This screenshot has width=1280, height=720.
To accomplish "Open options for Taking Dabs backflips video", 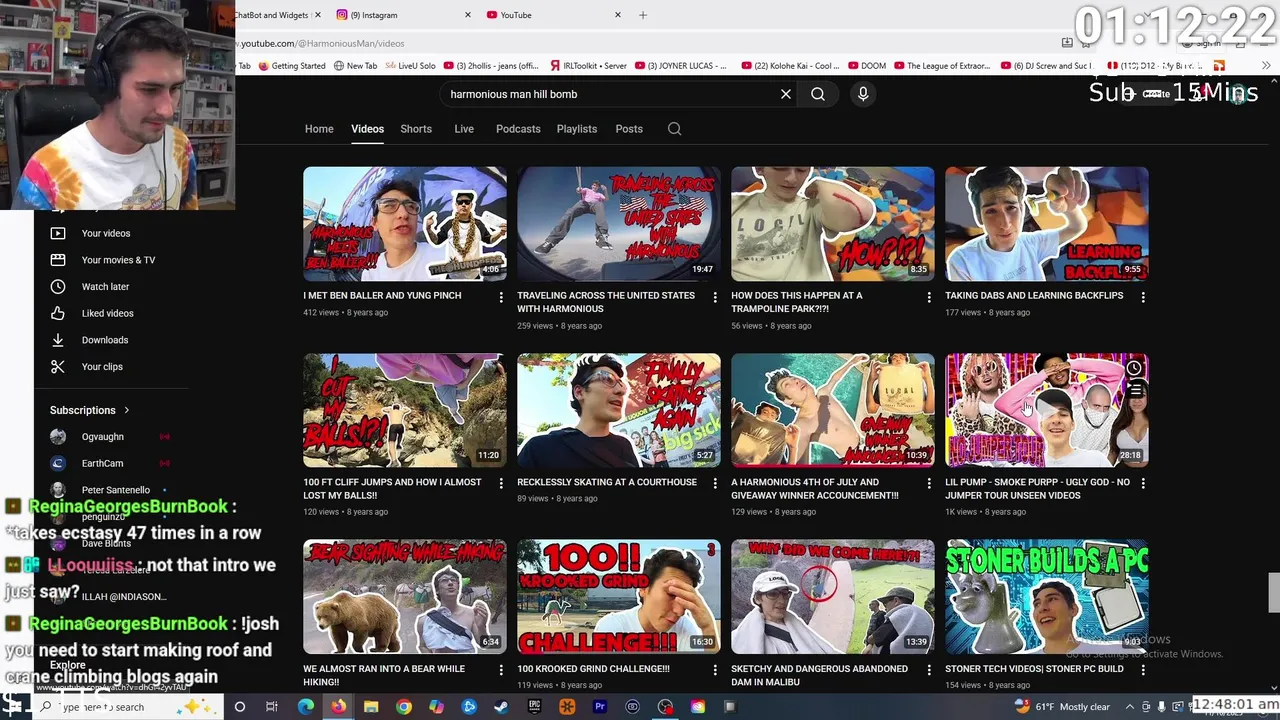I will click(1143, 297).
